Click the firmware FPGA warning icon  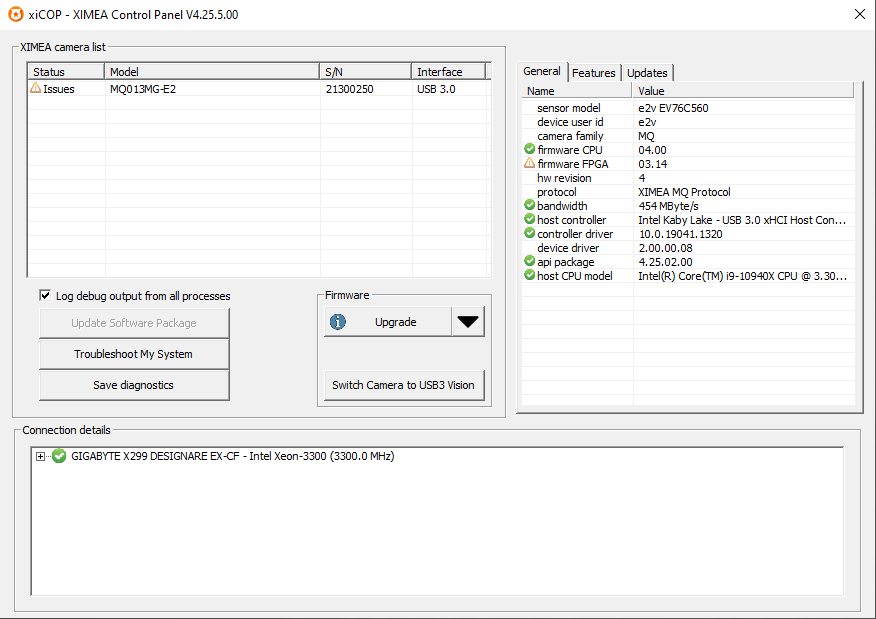(530, 163)
